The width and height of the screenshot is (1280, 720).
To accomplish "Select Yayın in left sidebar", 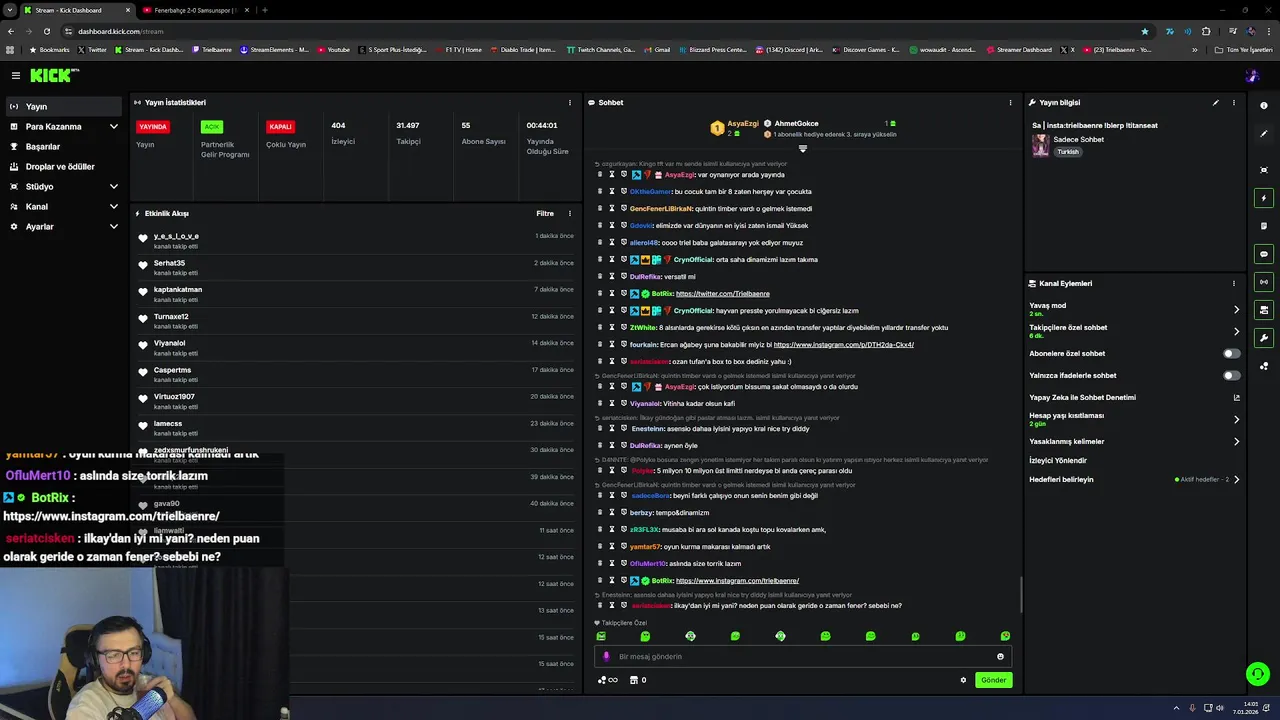I will pyautogui.click(x=64, y=106).
